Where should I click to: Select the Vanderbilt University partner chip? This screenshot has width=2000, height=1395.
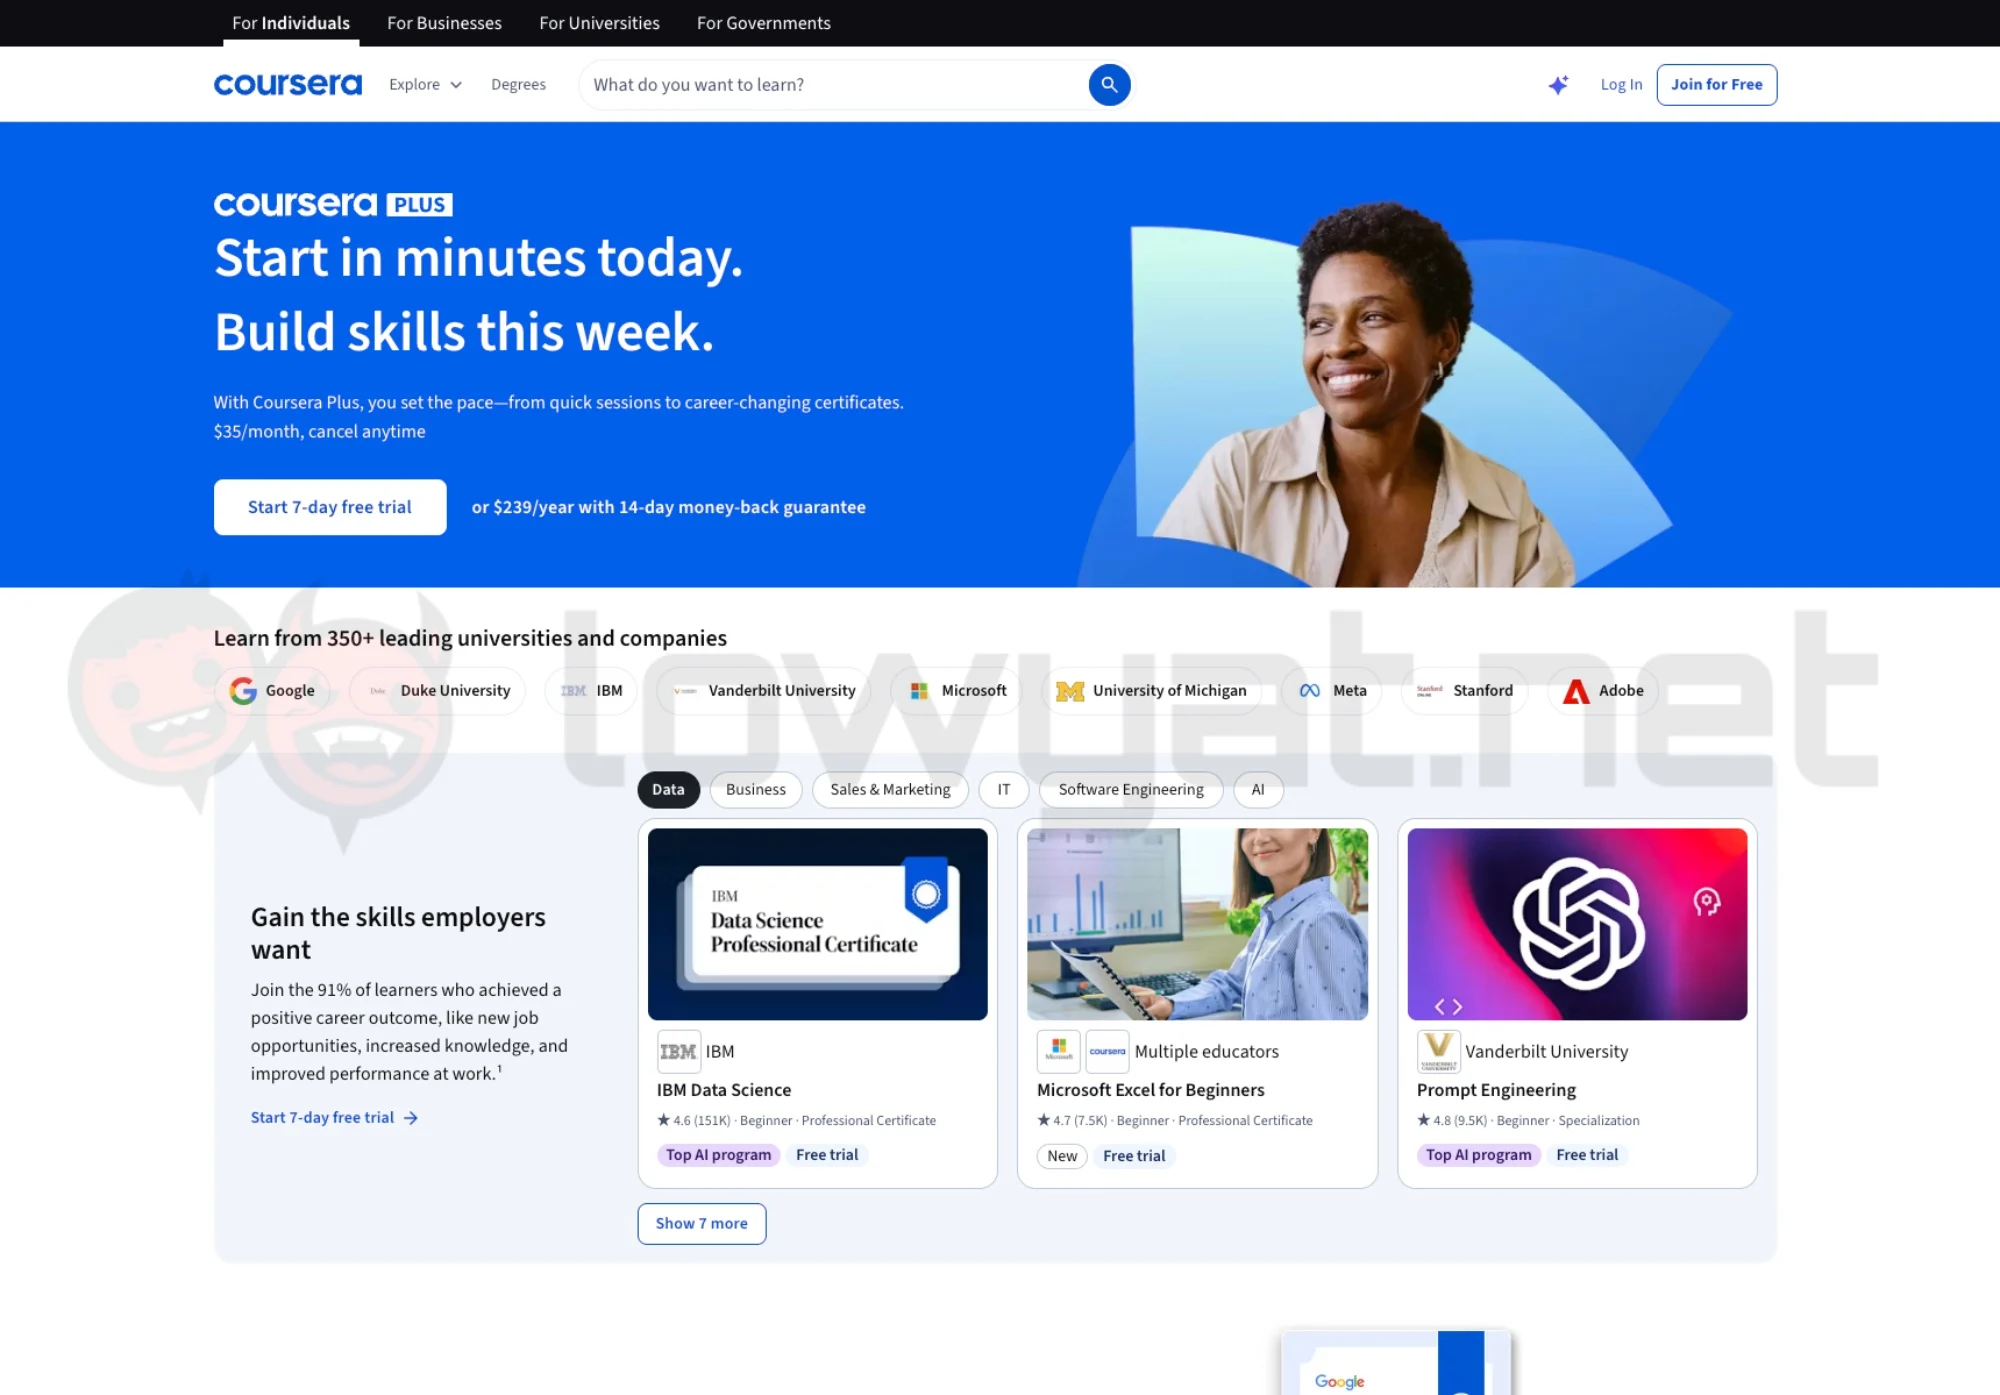click(x=764, y=690)
